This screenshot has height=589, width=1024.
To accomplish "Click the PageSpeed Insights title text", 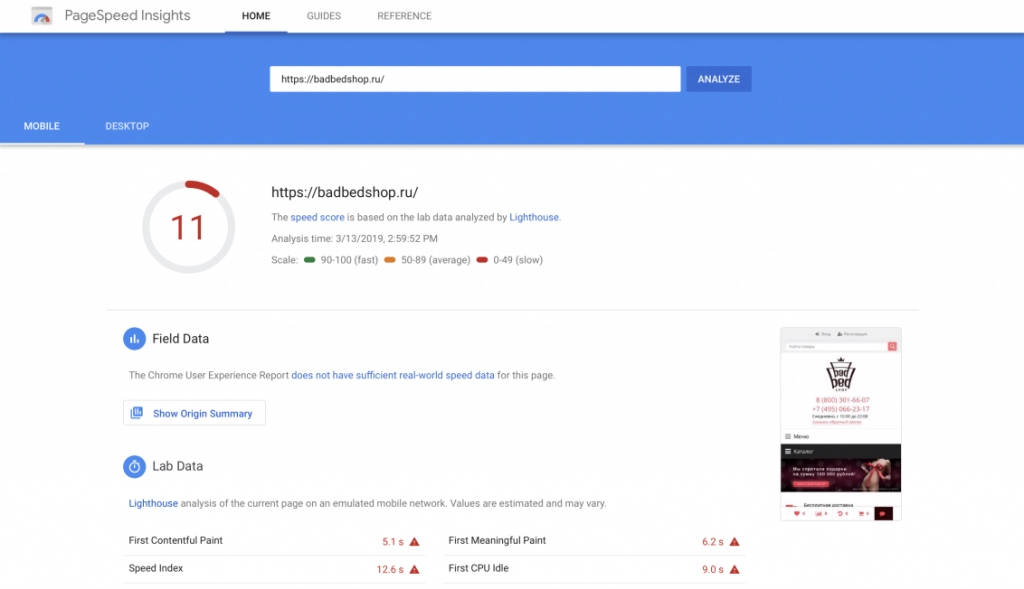I will [127, 16].
